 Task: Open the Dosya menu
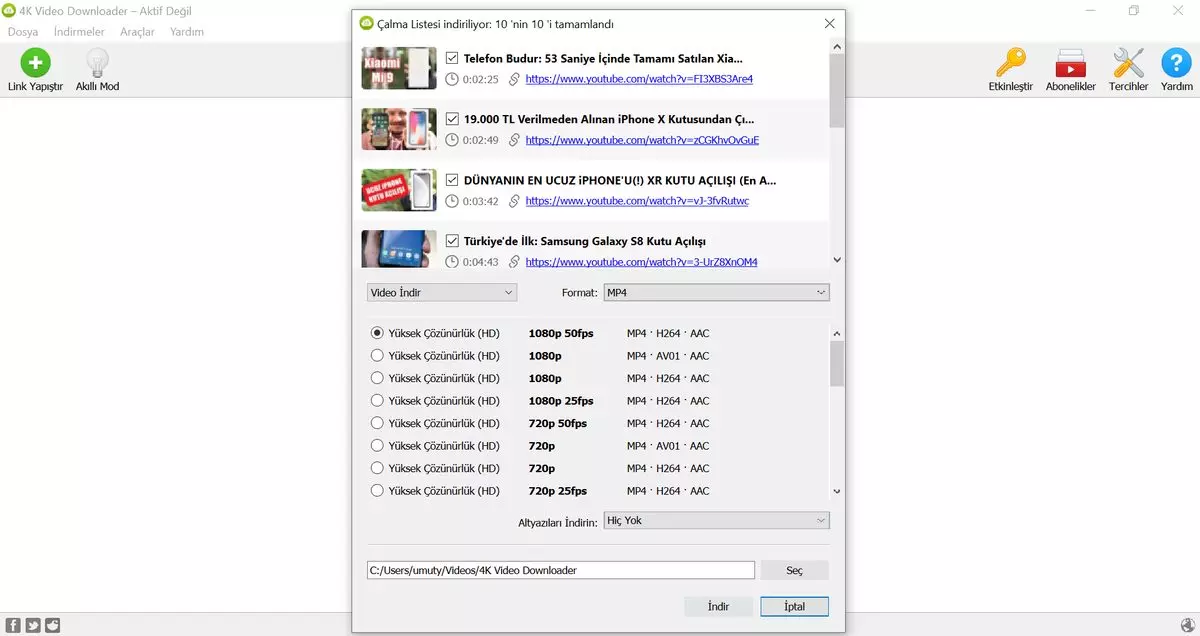tap(24, 31)
